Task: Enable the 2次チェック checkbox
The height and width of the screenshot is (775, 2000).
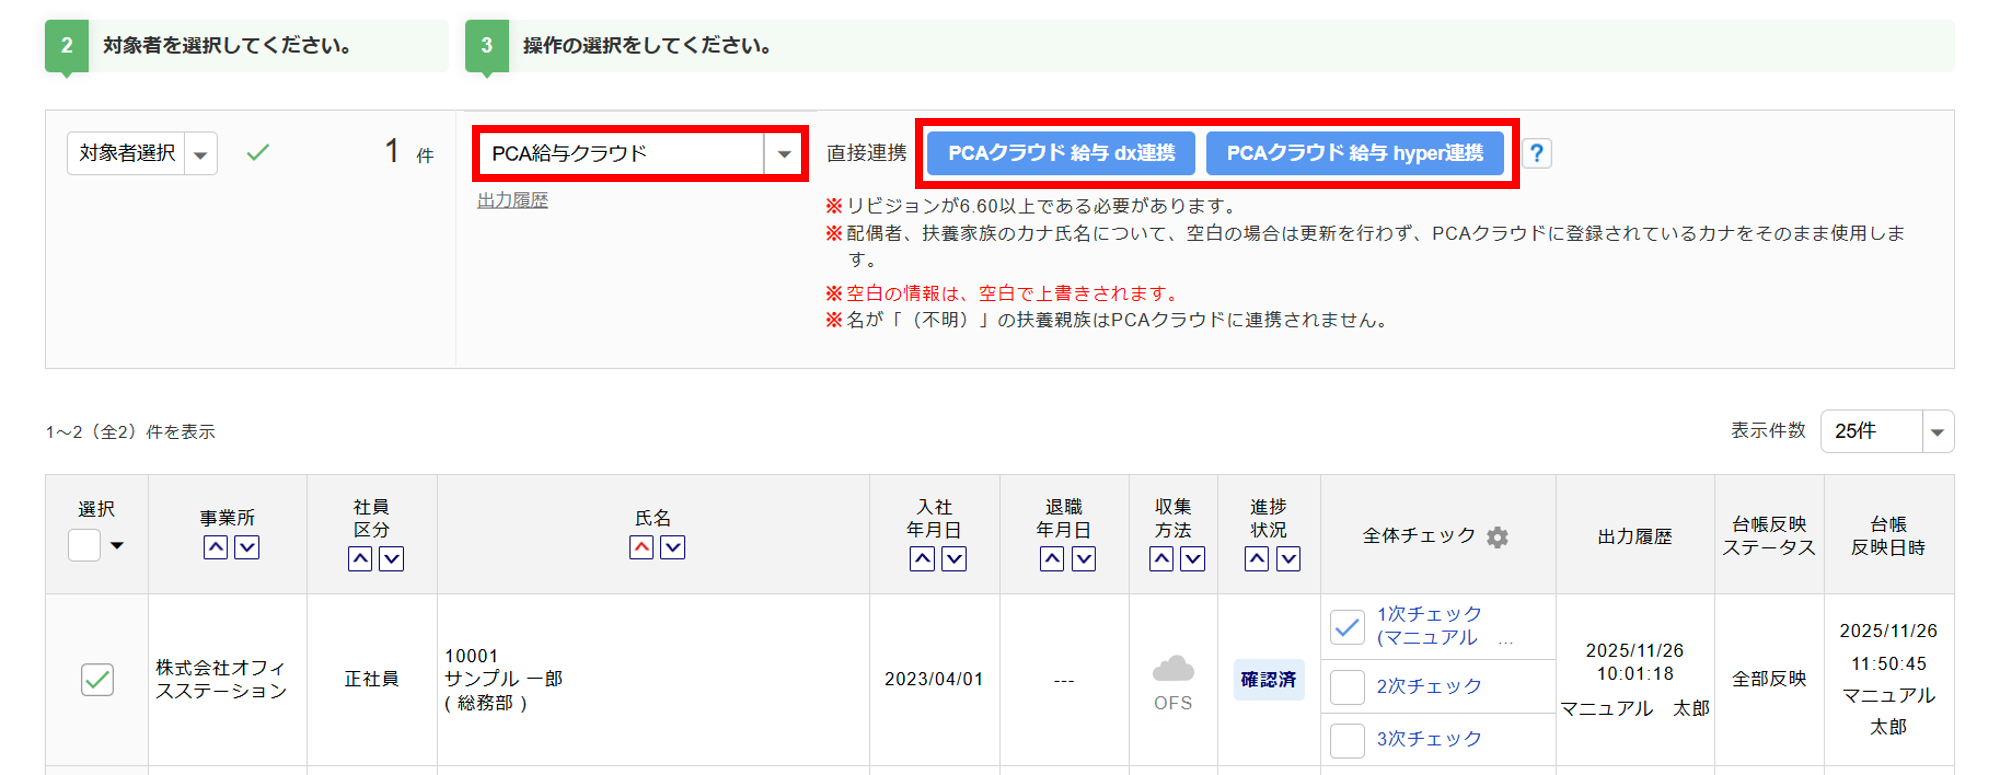Action: (1347, 687)
